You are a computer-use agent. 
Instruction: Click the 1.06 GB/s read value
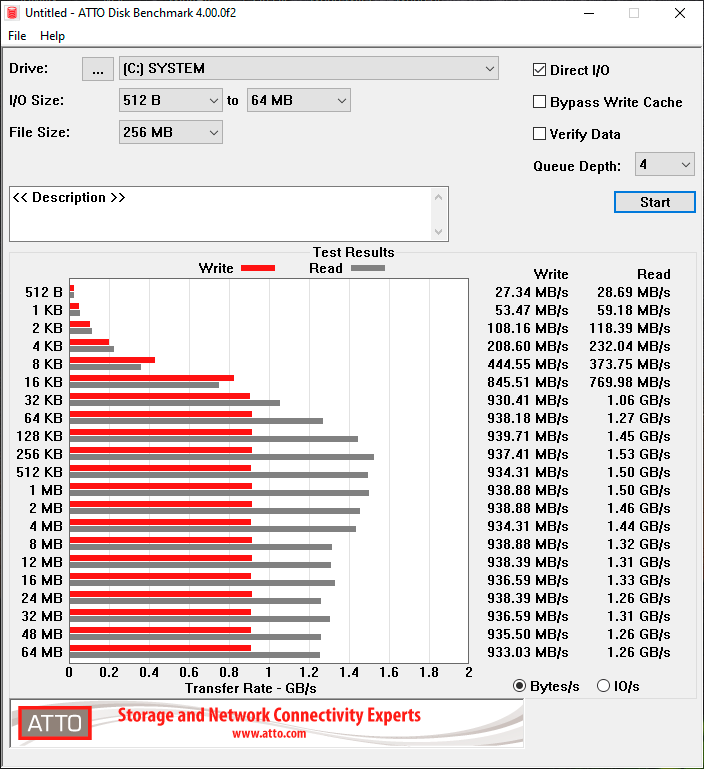[638, 400]
